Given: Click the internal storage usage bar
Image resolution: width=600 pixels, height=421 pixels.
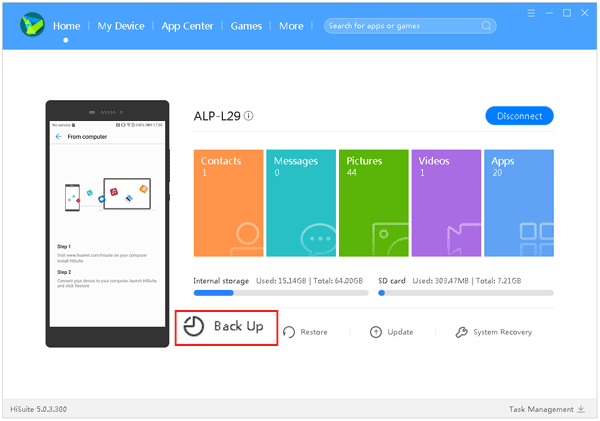Looking at the screenshot, I should (x=281, y=293).
